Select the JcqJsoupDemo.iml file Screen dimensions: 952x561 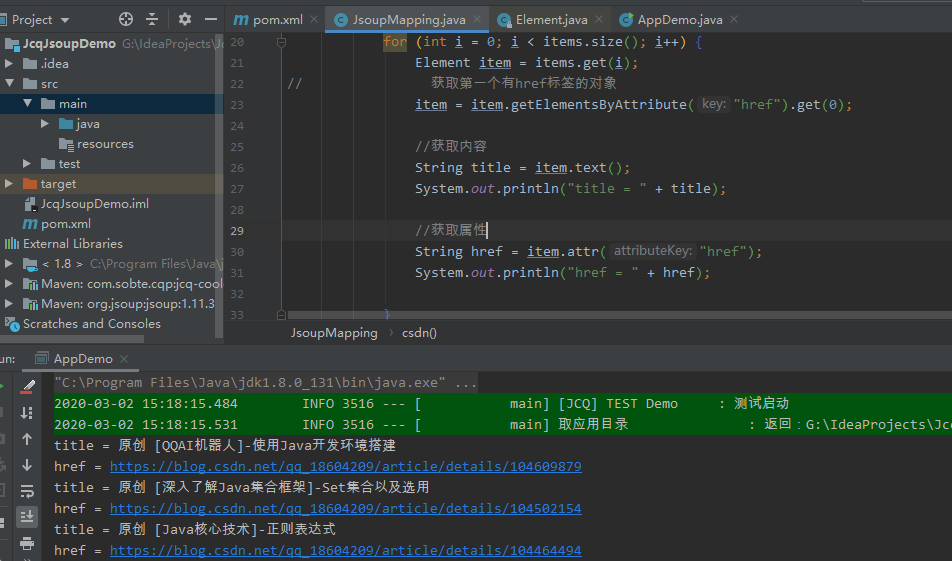pos(95,204)
